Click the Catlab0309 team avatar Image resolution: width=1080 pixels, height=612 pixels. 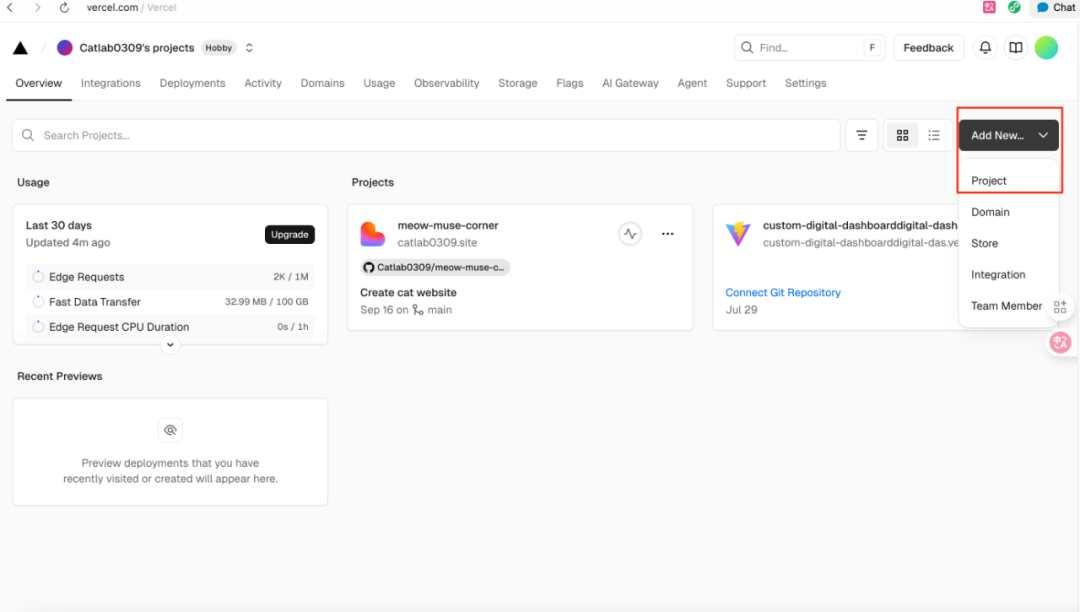pyautogui.click(x=65, y=48)
